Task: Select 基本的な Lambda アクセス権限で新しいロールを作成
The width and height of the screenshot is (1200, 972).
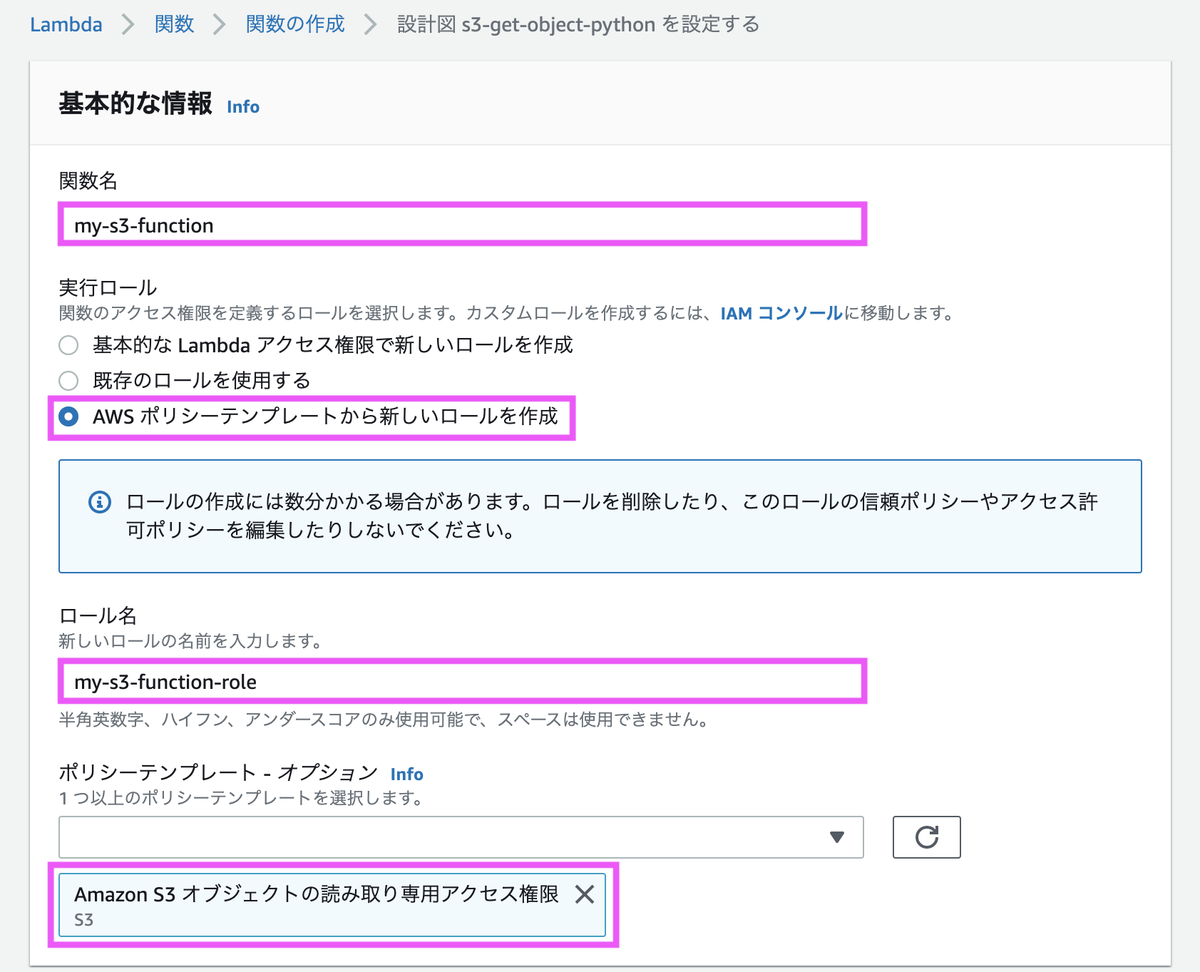Action: [67, 345]
